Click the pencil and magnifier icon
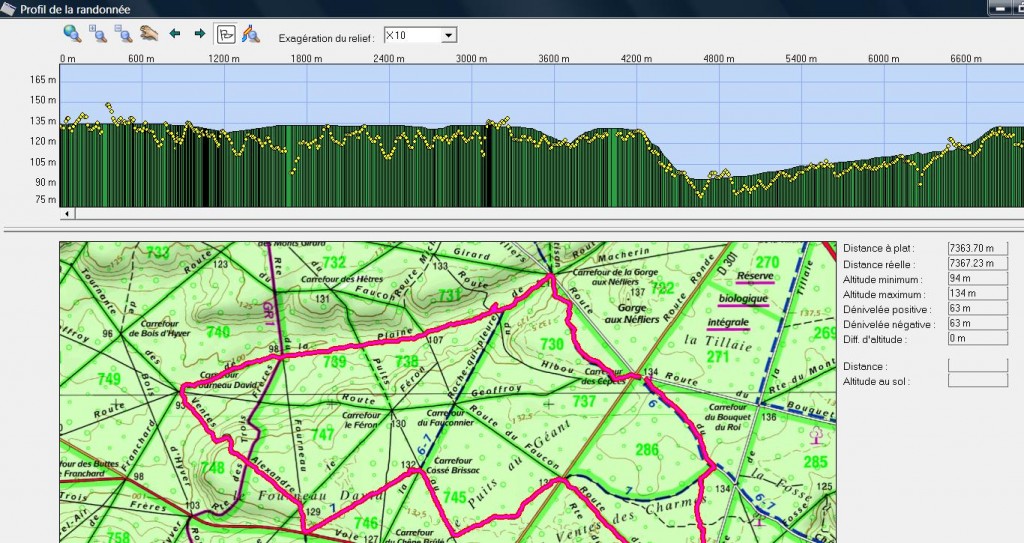The image size is (1024, 543). click(250, 34)
